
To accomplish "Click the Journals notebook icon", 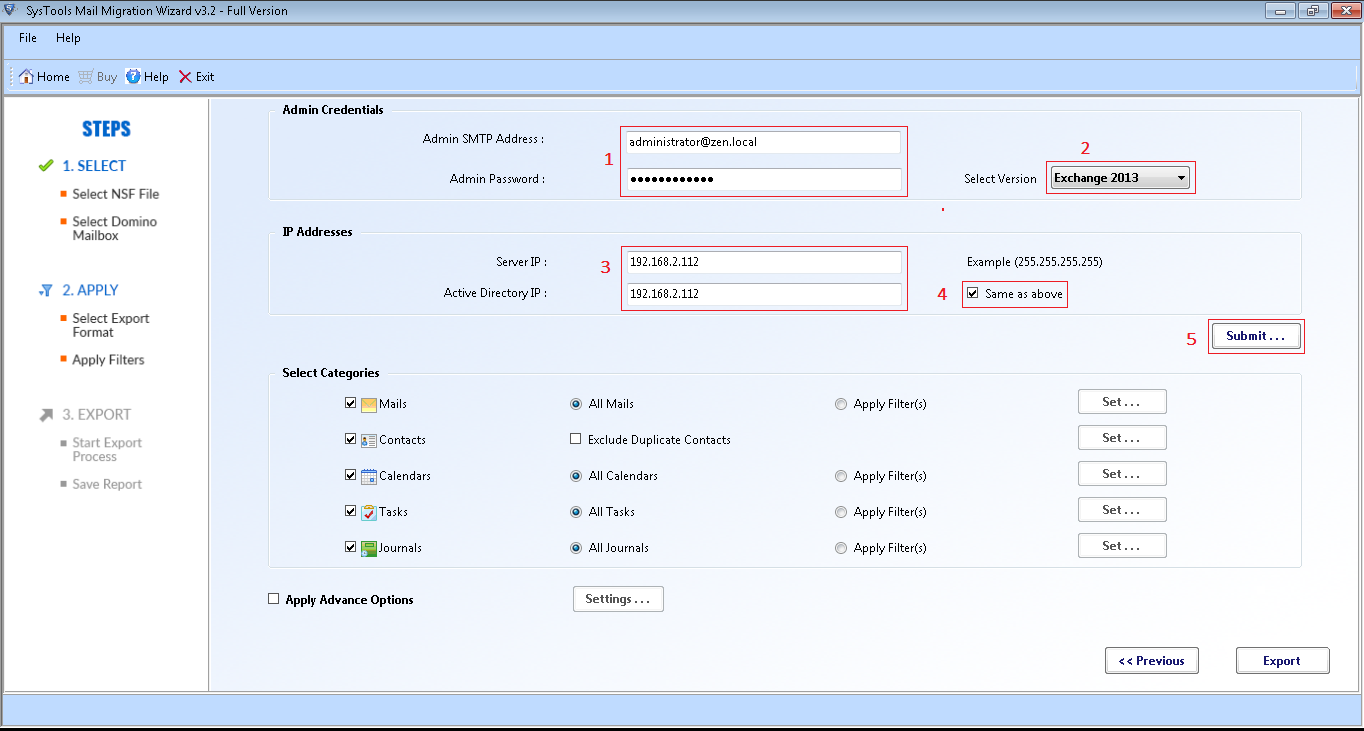I will 368,548.
